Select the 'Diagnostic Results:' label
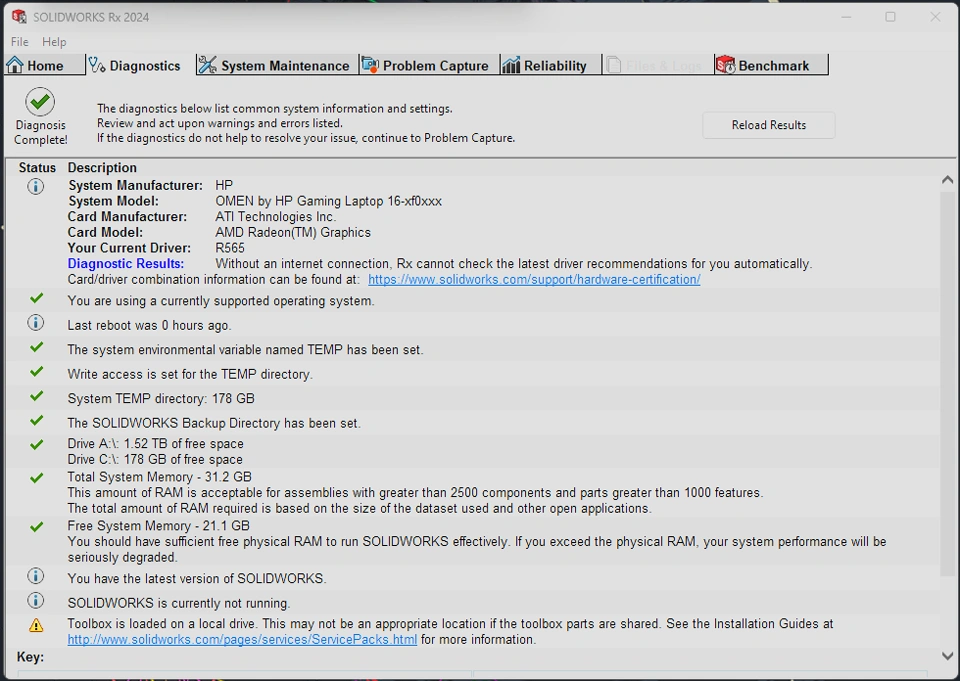The height and width of the screenshot is (681, 960). [126, 264]
